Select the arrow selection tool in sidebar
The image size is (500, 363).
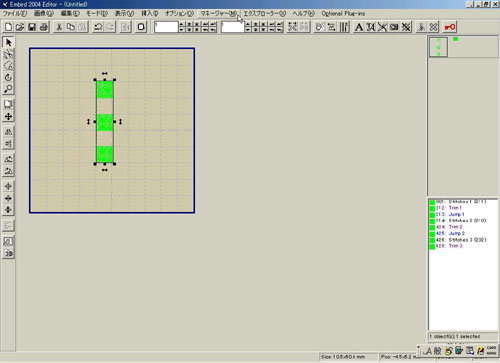8,42
